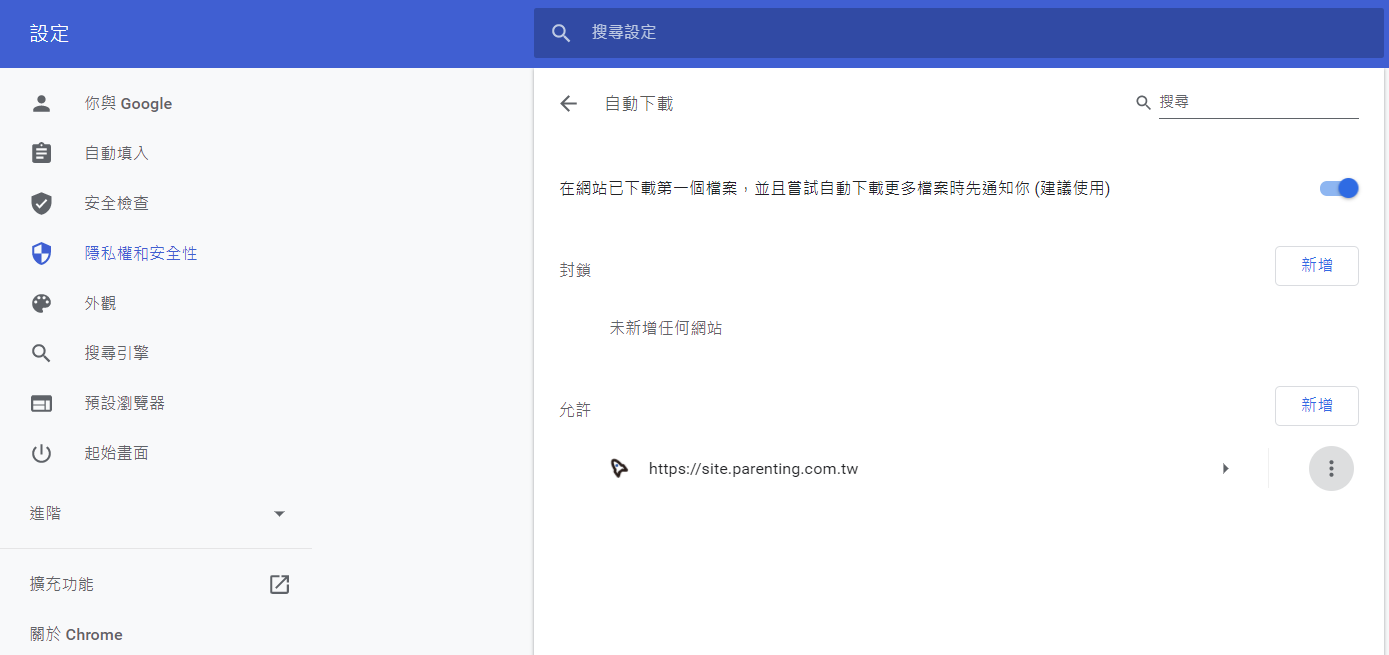Click 新增 button in 封鎖 section
This screenshot has height=655, width=1389.
[1316, 266]
